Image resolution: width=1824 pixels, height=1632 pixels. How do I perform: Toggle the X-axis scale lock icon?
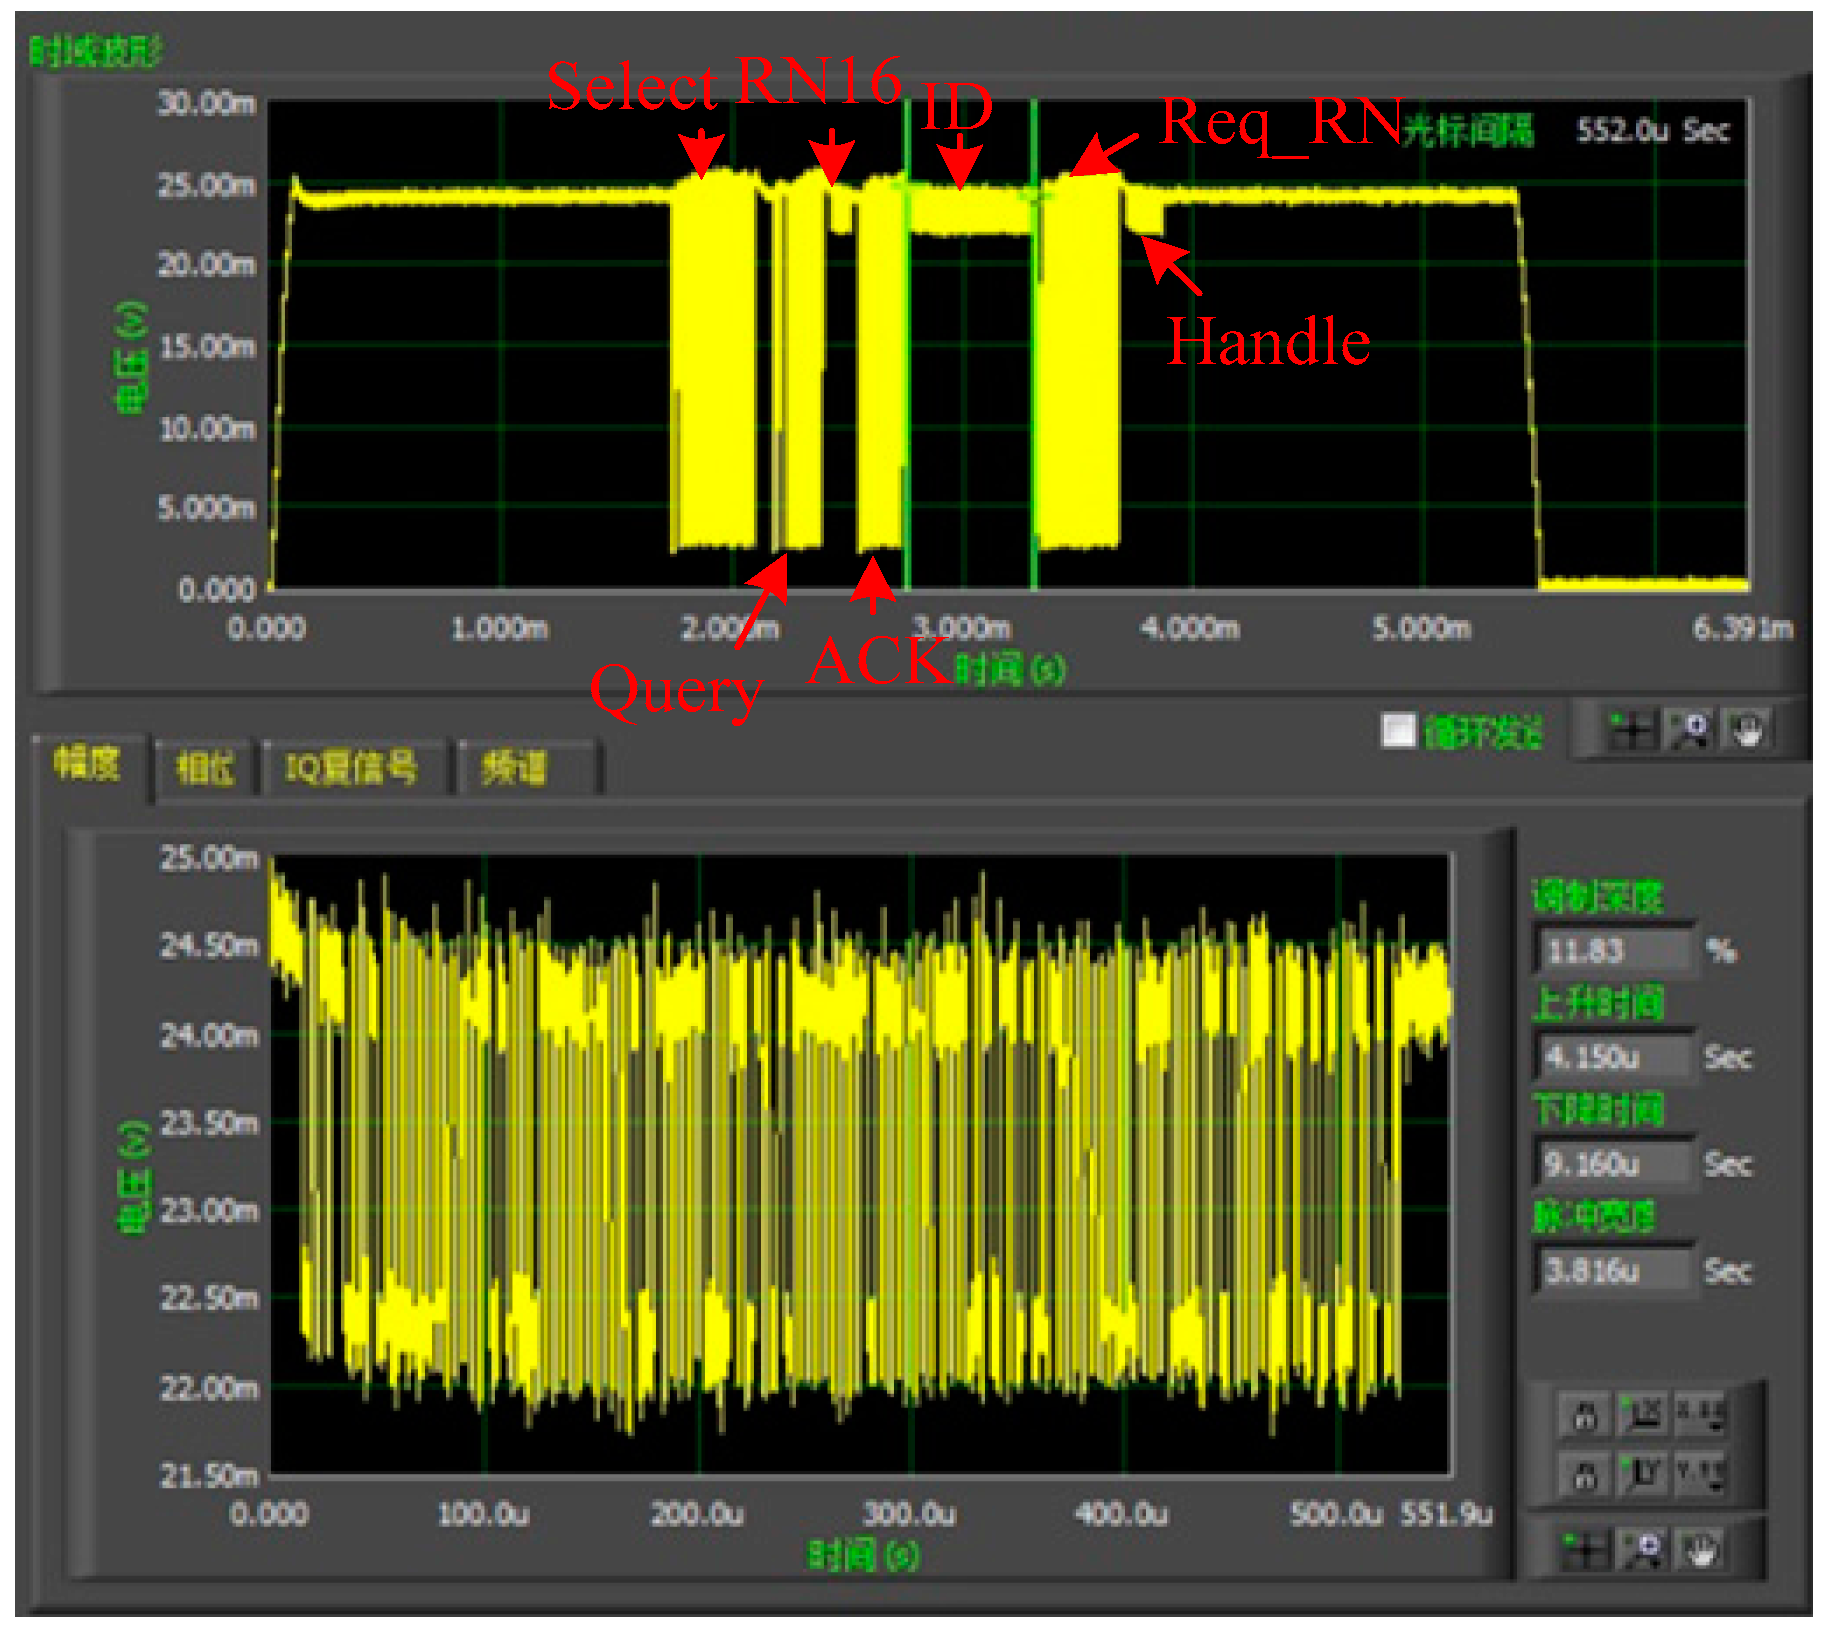click(1585, 1414)
